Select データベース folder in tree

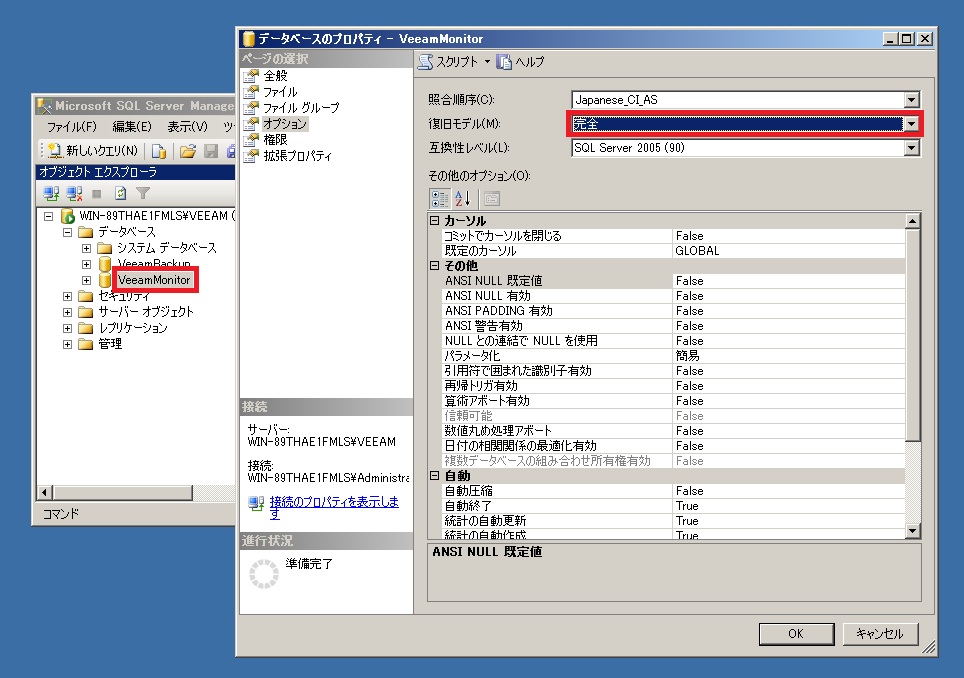point(127,232)
